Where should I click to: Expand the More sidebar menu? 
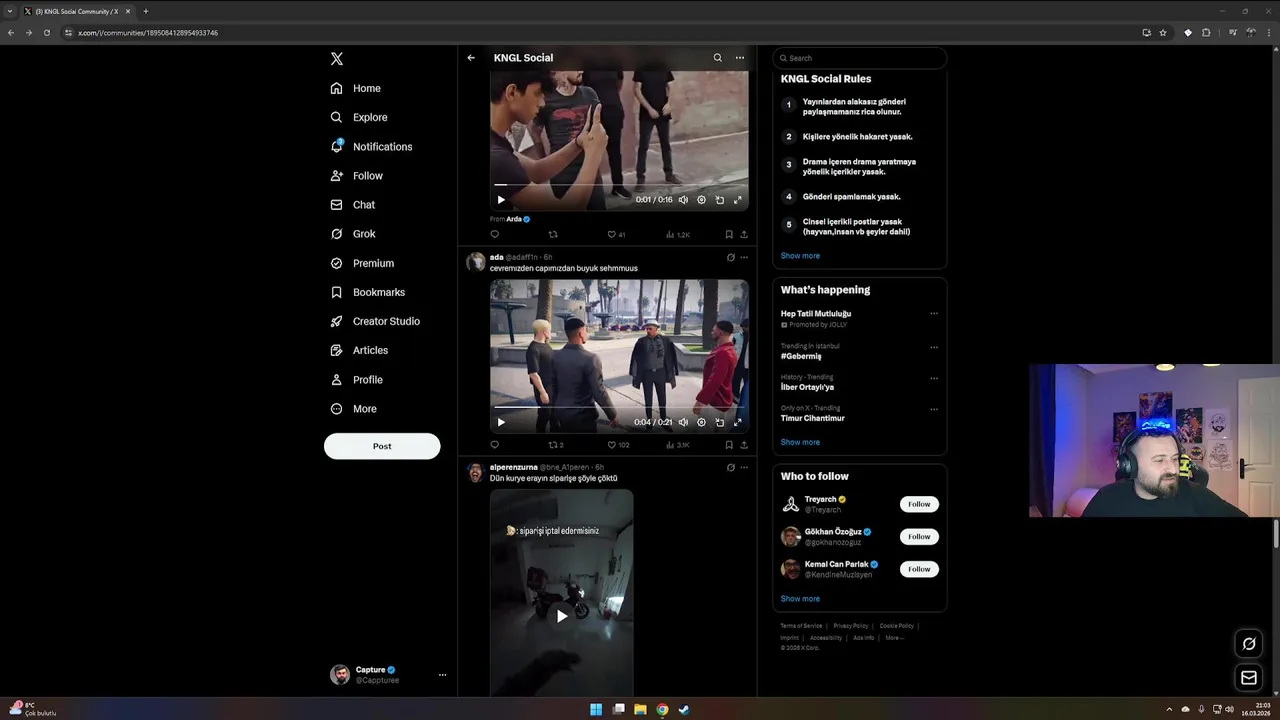[354, 409]
